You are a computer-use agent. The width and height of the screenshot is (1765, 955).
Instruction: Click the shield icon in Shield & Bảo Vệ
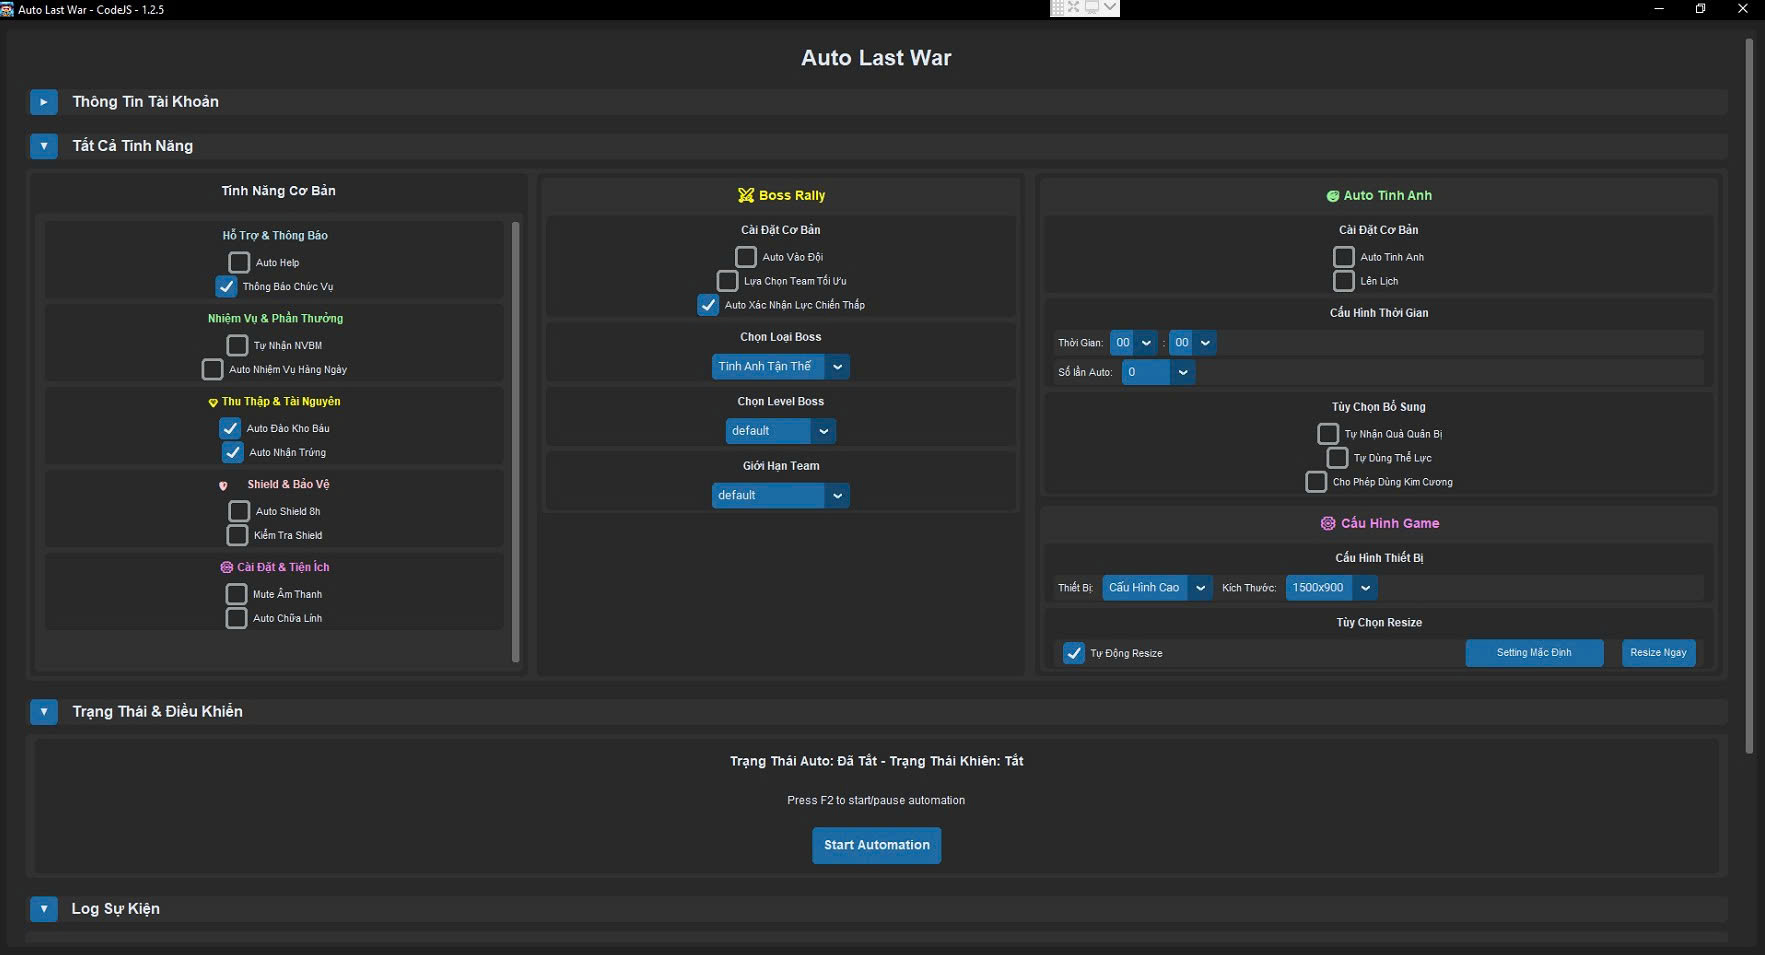(x=223, y=485)
